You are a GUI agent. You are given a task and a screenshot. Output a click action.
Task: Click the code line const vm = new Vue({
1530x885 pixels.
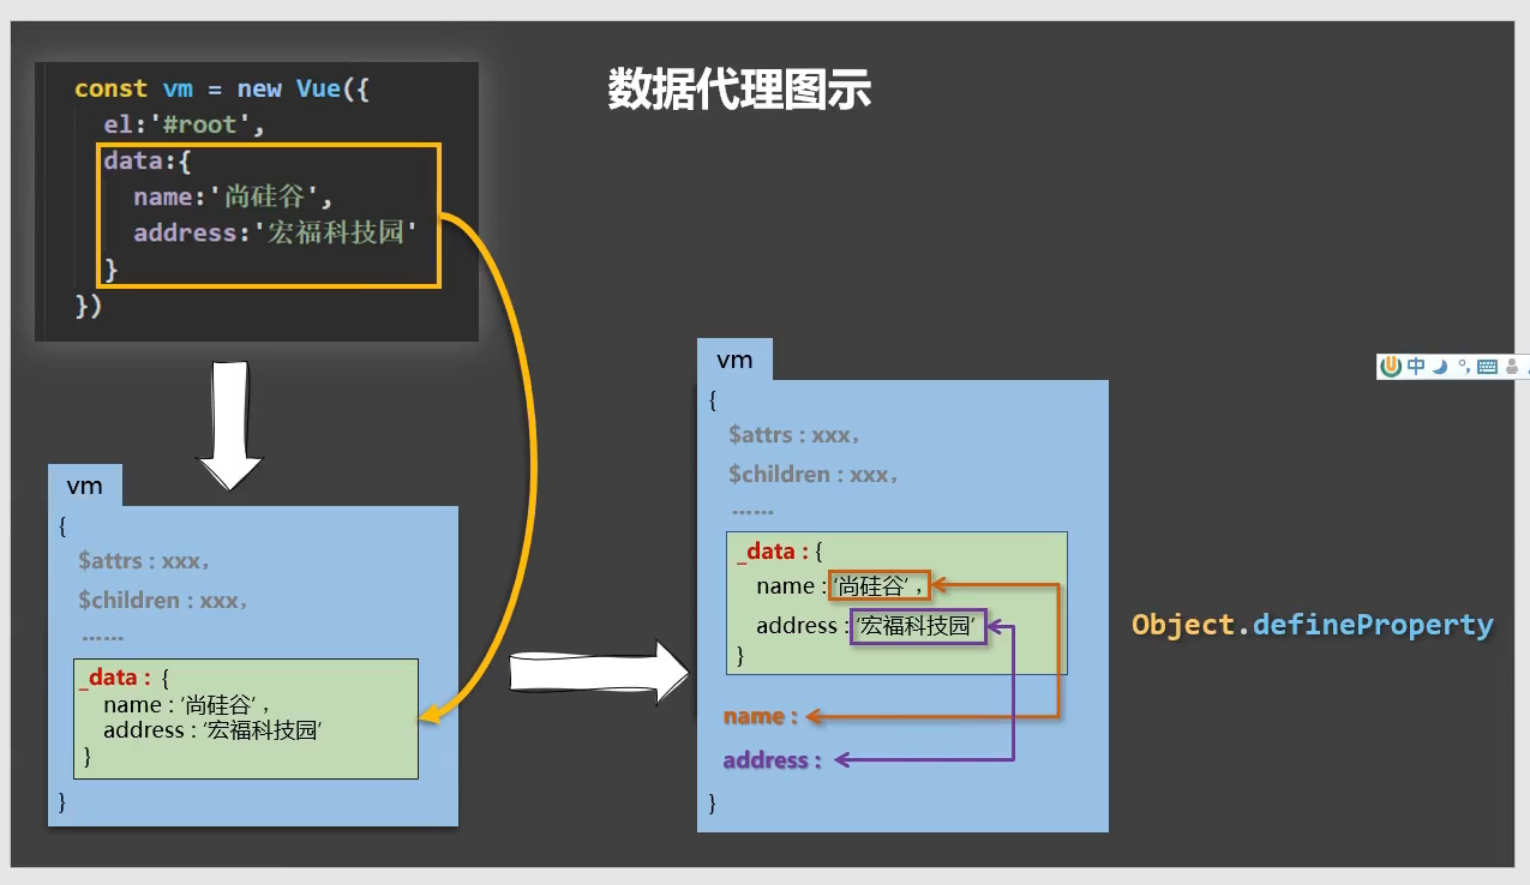tap(222, 89)
